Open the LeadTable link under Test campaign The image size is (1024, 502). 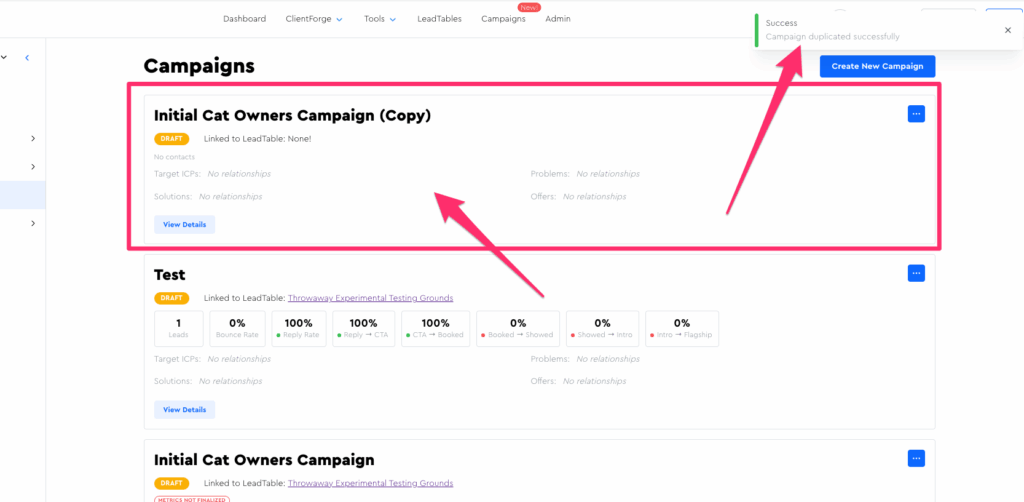pyautogui.click(x=370, y=298)
